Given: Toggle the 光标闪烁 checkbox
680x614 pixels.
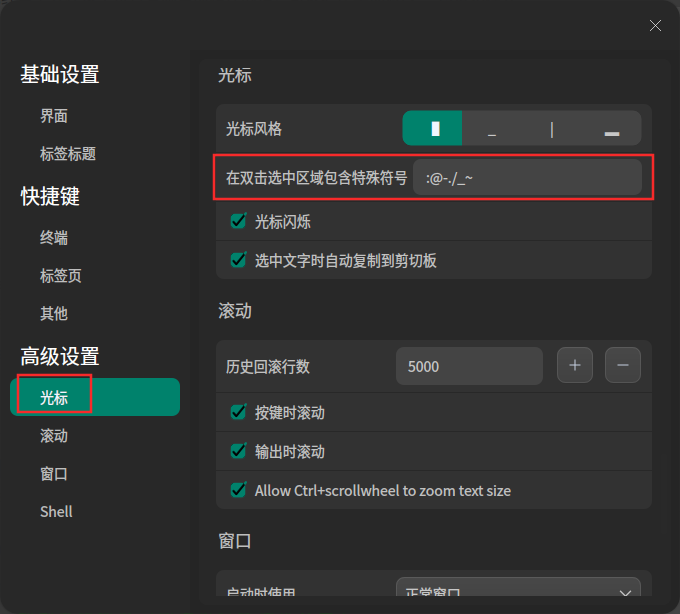Looking at the screenshot, I should (239, 221).
